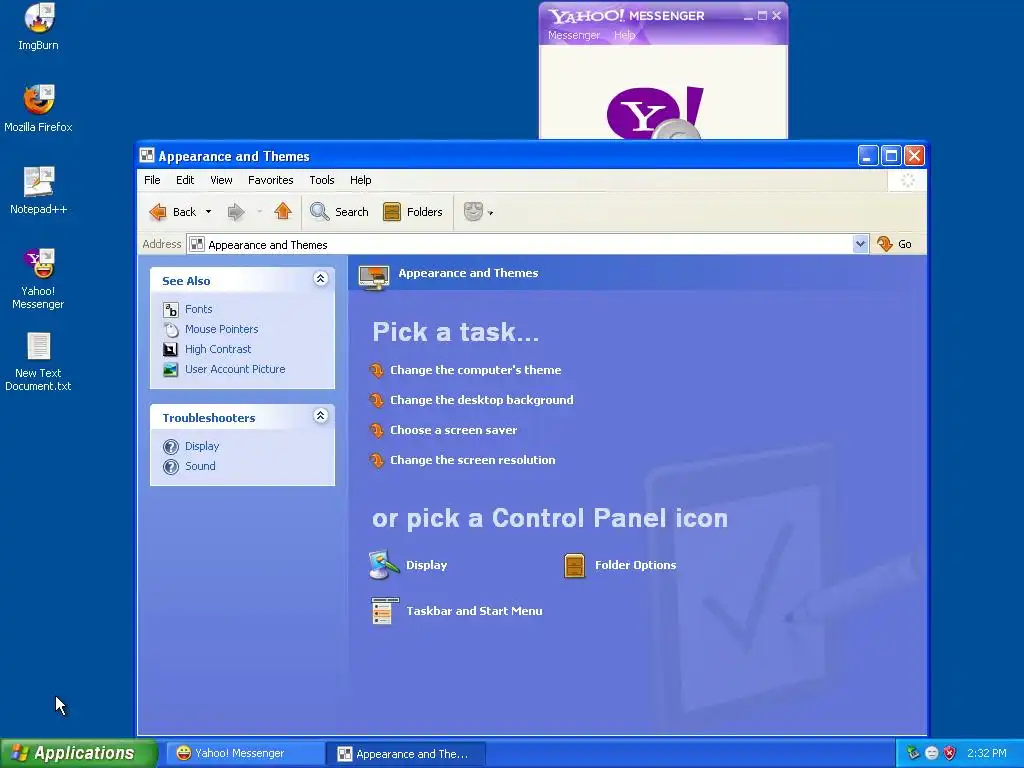1024x768 pixels.
Task: Click the Yahoo Messenger smiley tray icon
Action: (x=932, y=753)
